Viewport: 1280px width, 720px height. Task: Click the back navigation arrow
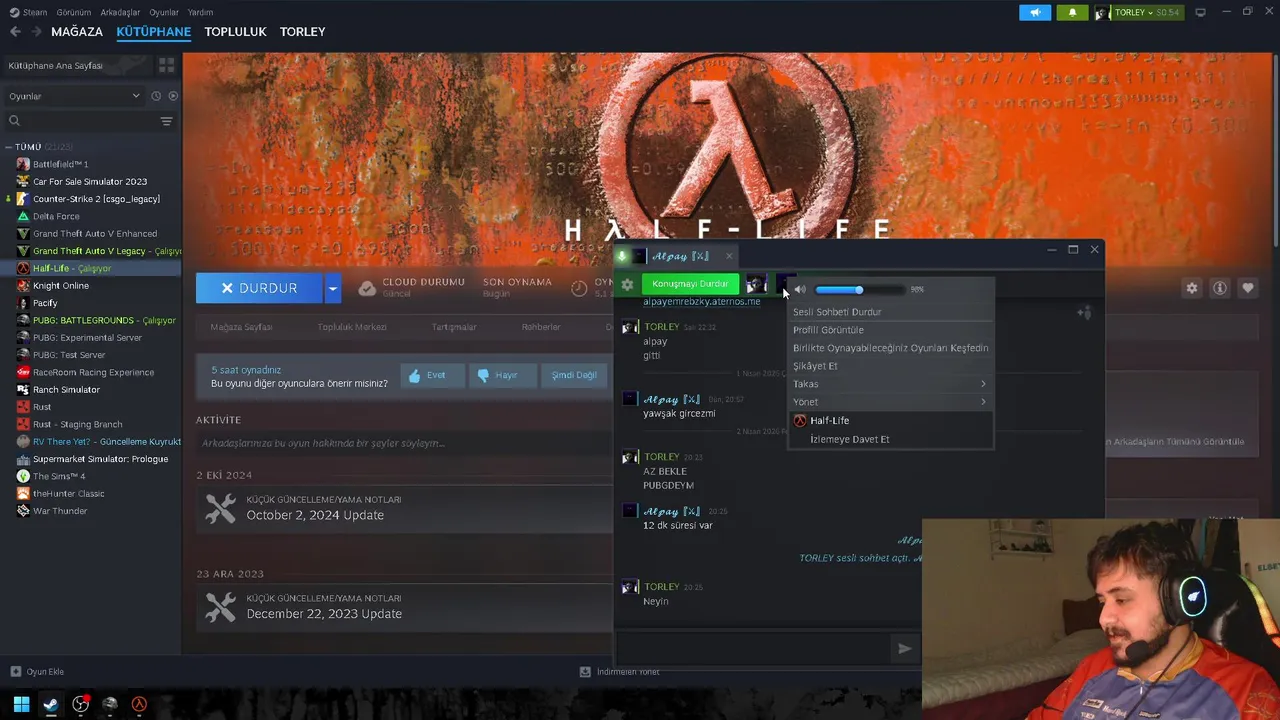pyautogui.click(x=15, y=31)
